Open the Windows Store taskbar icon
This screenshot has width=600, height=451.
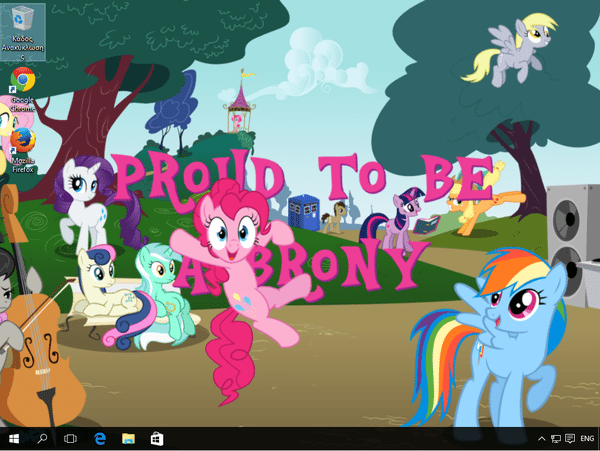(157, 439)
